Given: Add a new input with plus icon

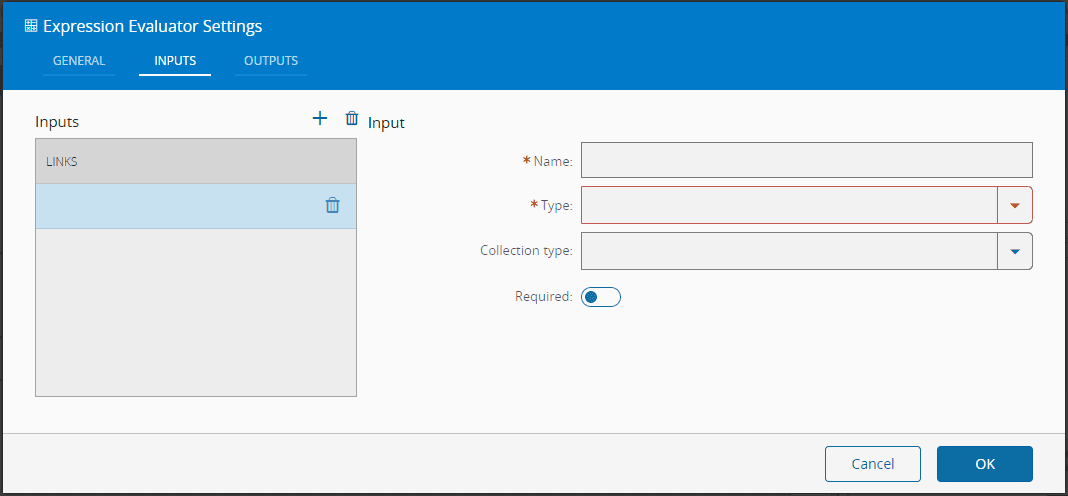Looking at the screenshot, I should point(320,118).
